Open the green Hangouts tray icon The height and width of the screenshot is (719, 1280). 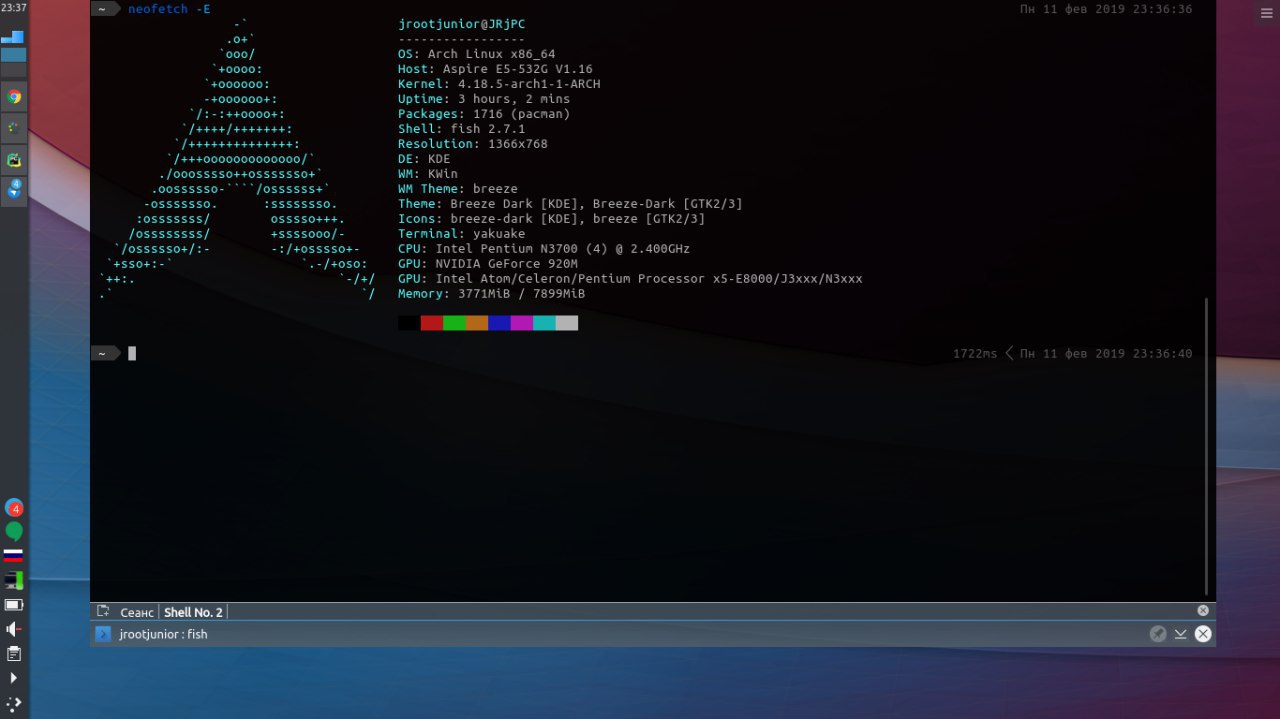(x=14, y=531)
